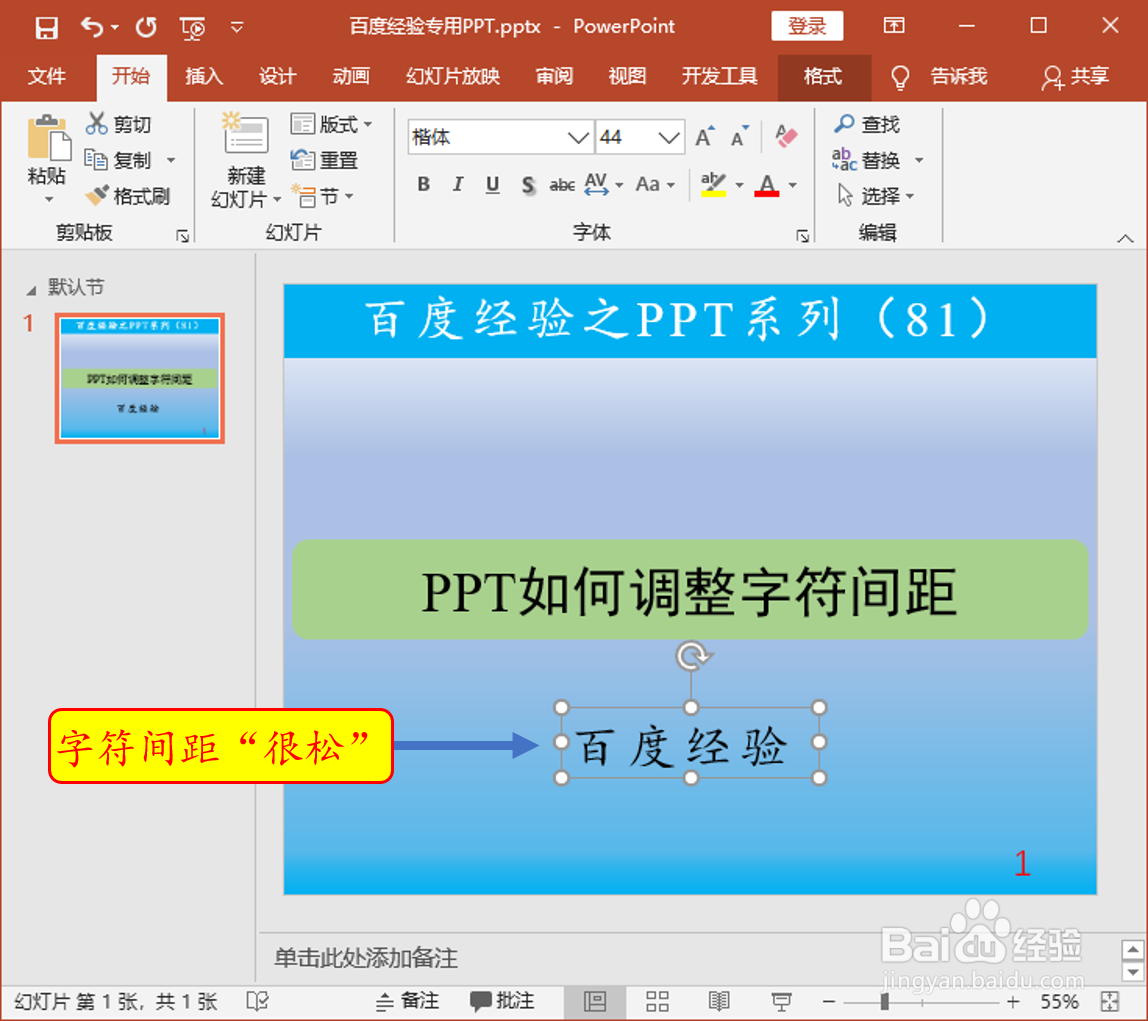Viewport: 1148px width, 1021px height.
Task: Redo the last action
Action: [146, 28]
